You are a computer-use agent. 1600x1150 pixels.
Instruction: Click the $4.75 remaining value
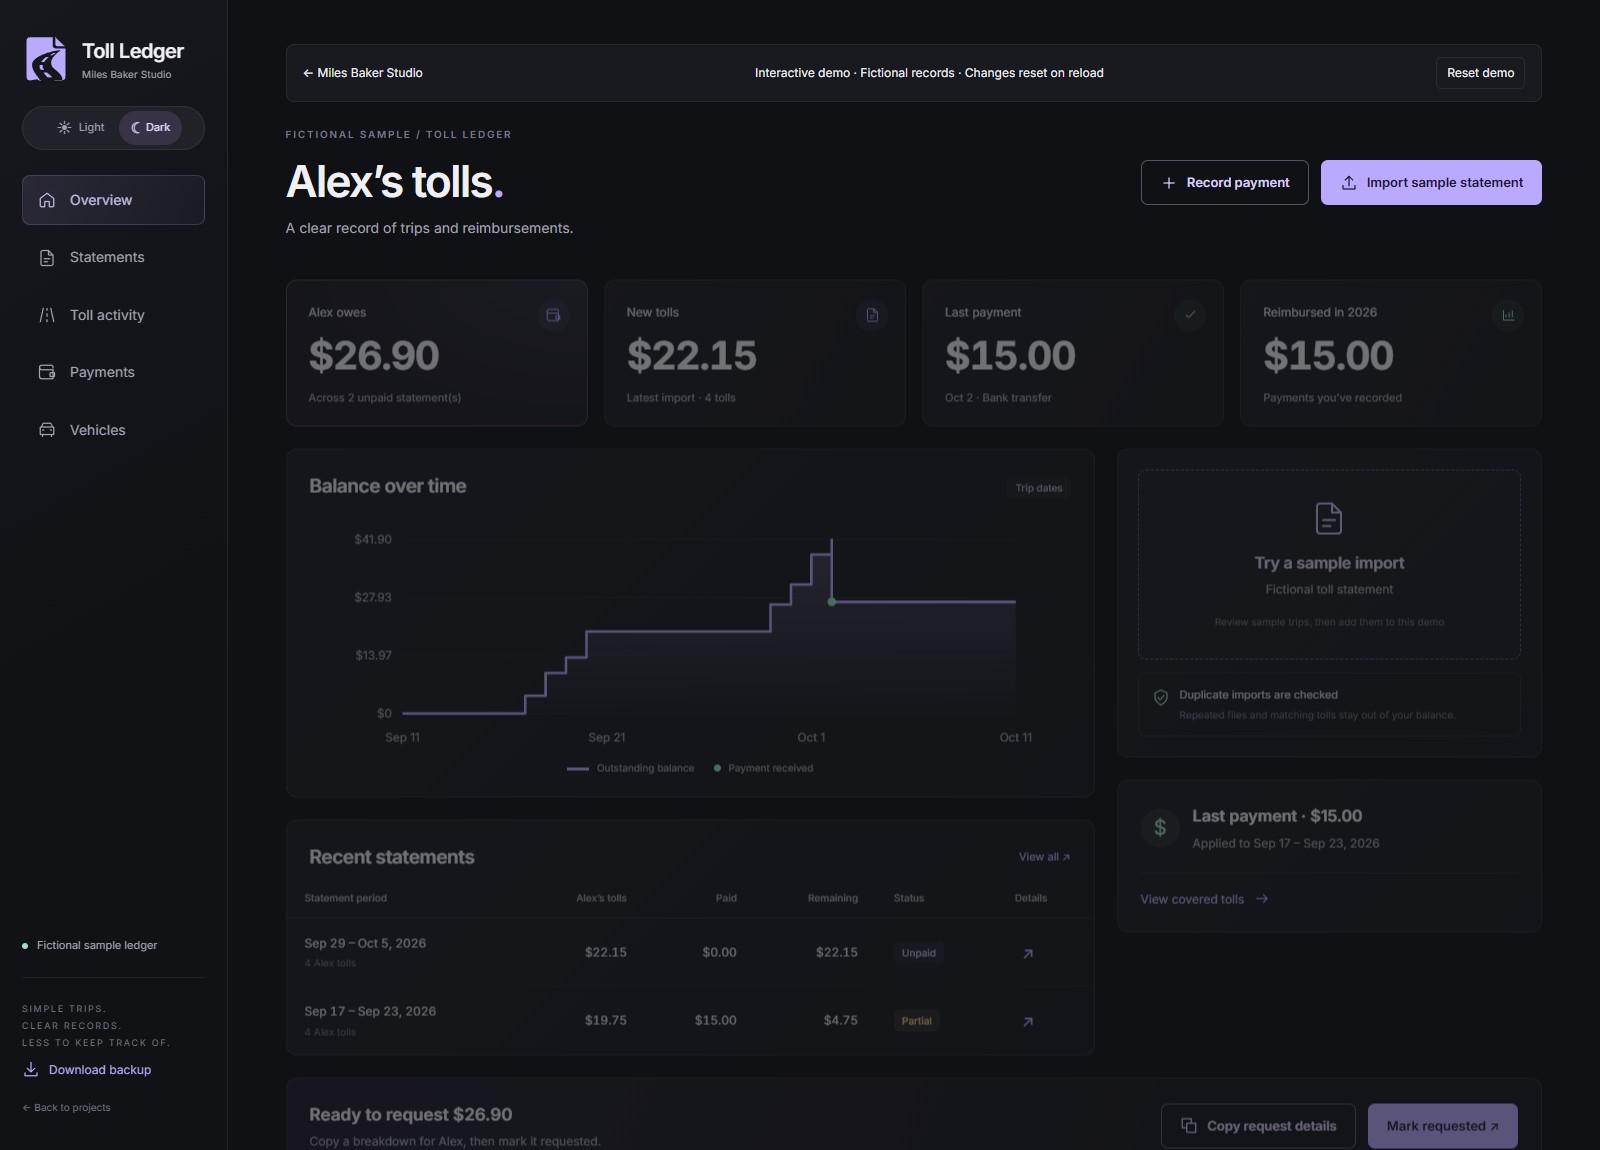[840, 1021]
